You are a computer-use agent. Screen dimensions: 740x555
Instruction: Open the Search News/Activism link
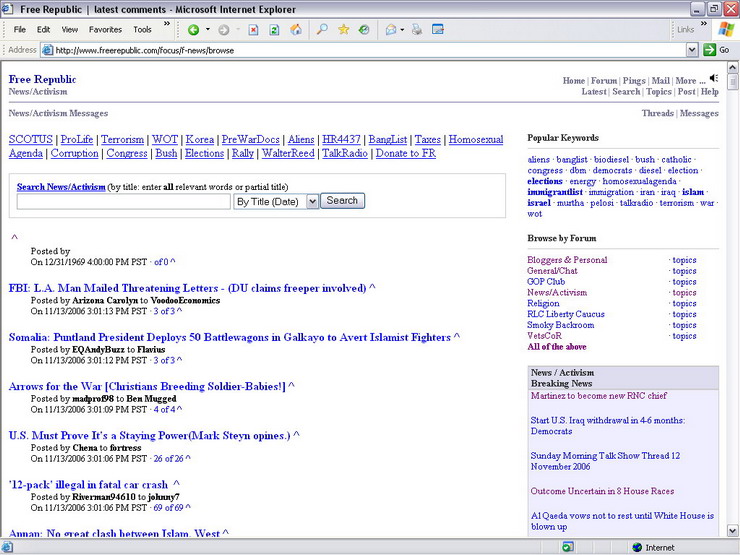[61, 187]
